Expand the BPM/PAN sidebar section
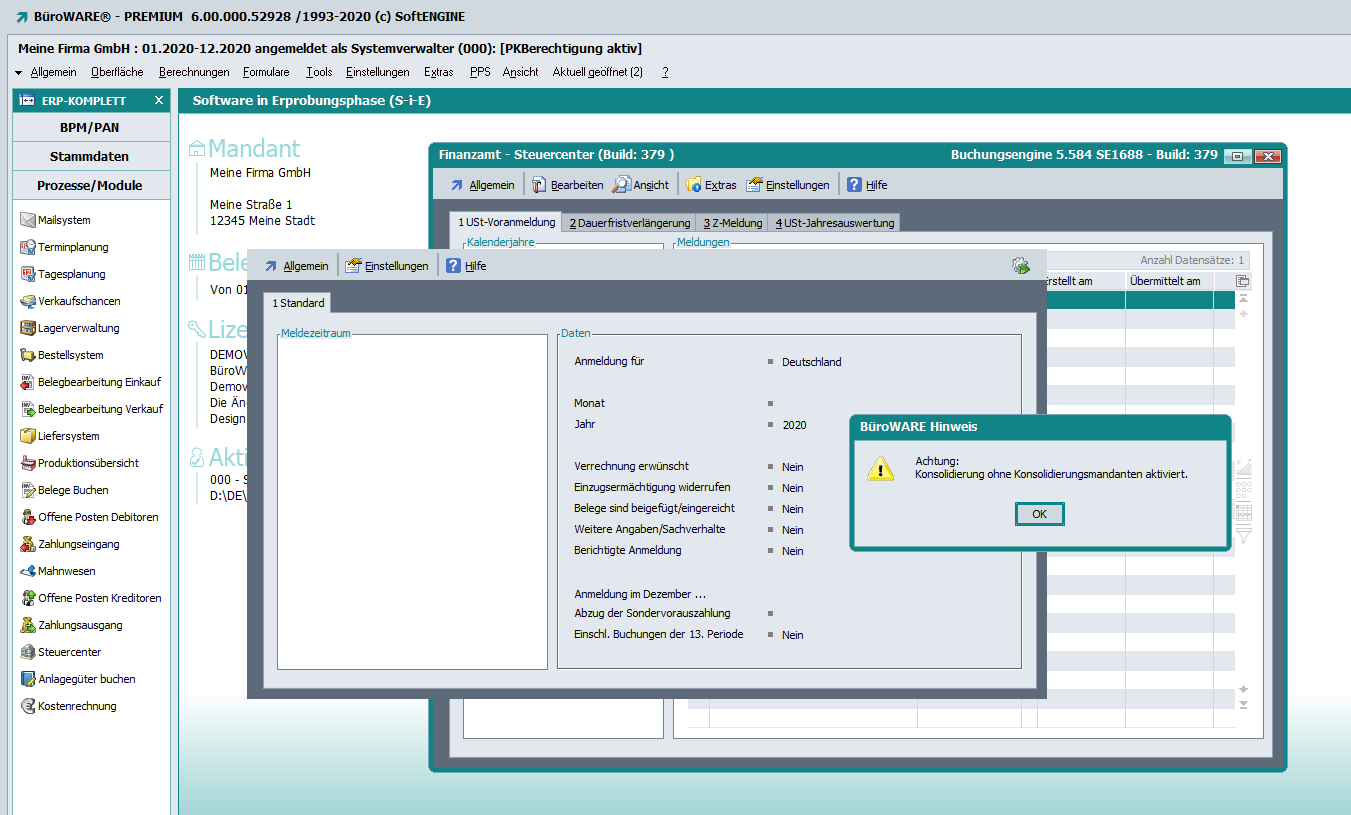This screenshot has width=1351, height=815. pos(90,128)
